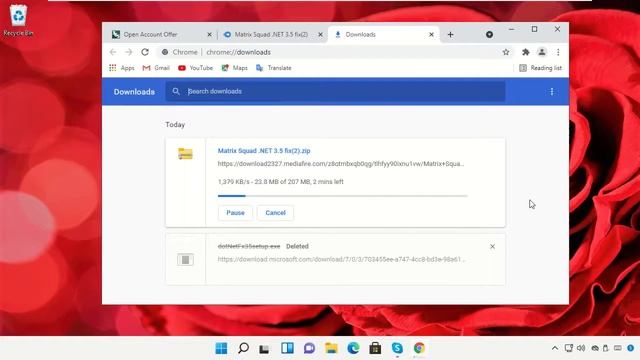Open the Chrome three-dot menu
This screenshot has width=640, height=360.
(558, 52)
